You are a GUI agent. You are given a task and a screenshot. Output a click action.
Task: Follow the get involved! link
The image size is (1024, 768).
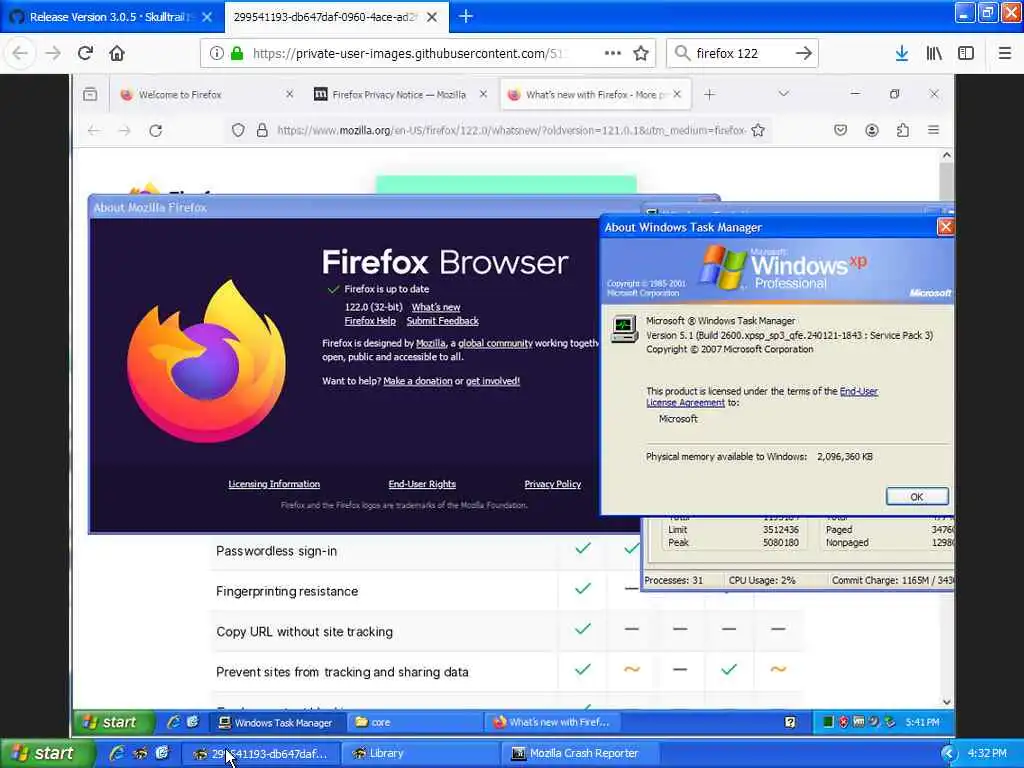coord(492,381)
